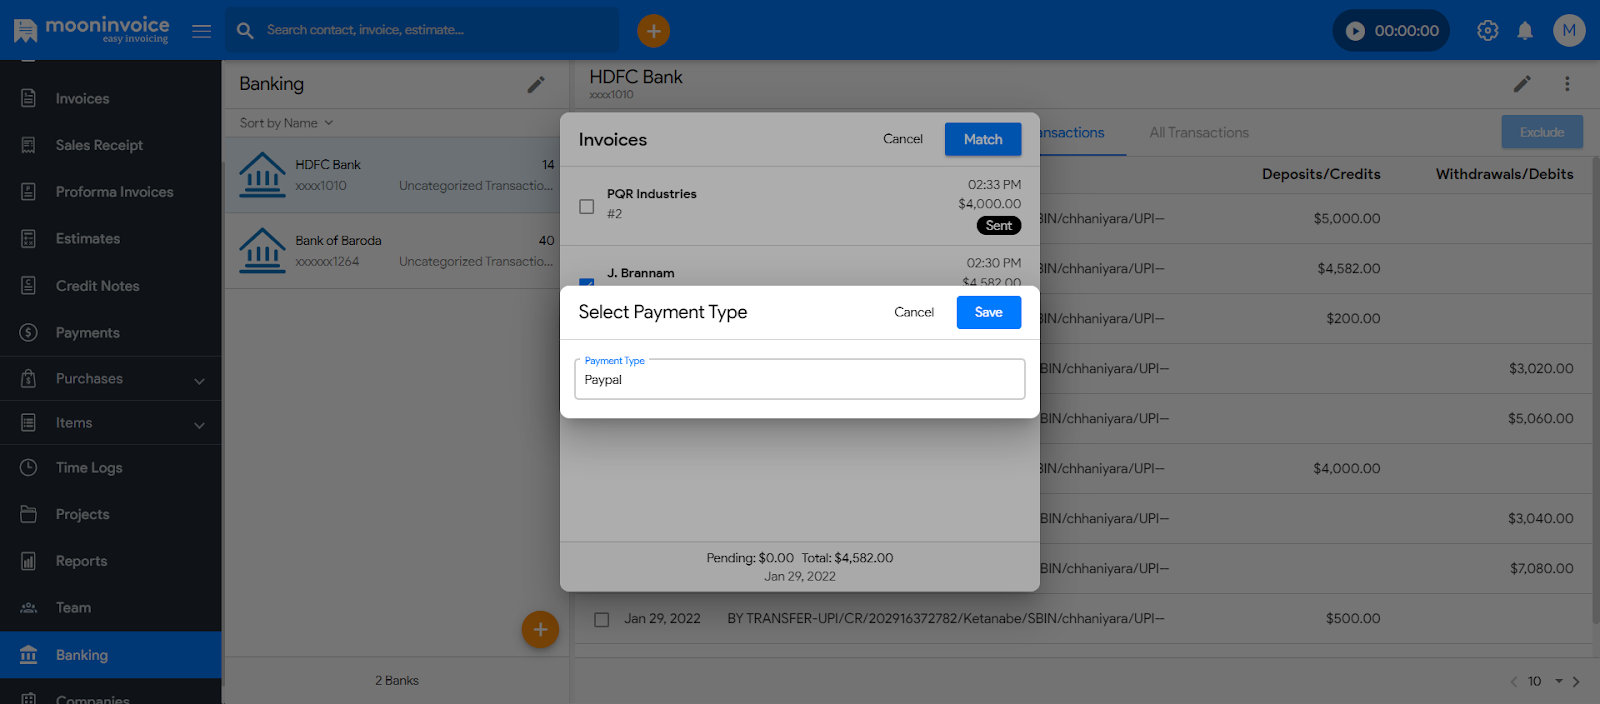The width and height of the screenshot is (1600, 704).
Task: Select the HDFC Bank account row
Action: click(396, 175)
